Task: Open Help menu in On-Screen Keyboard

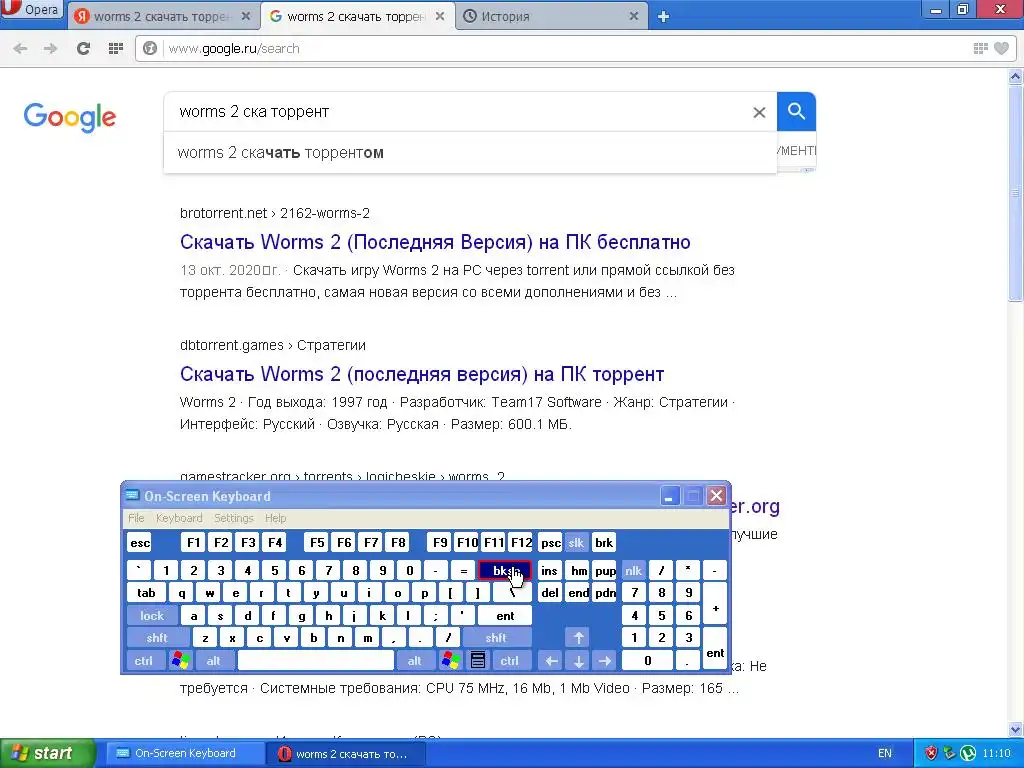Action: (x=275, y=518)
